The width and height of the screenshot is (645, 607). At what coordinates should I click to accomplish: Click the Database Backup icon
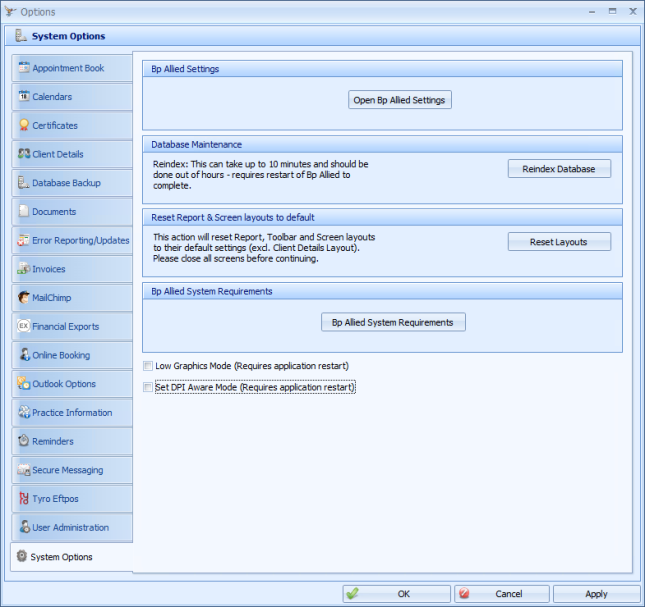[x=23, y=183]
